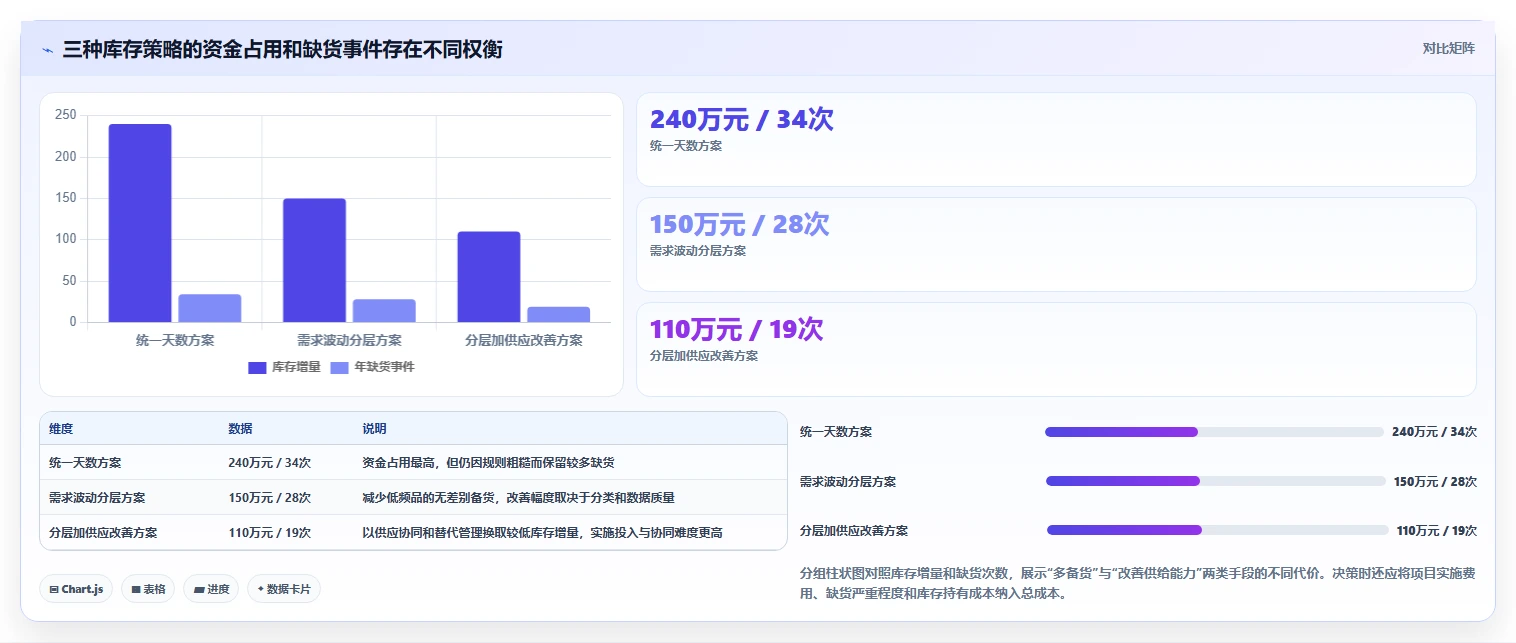This screenshot has height=643, width=1516.
Task: Click the 240 inventory bar for 统一天数方案
Action: tap(140, 223)
